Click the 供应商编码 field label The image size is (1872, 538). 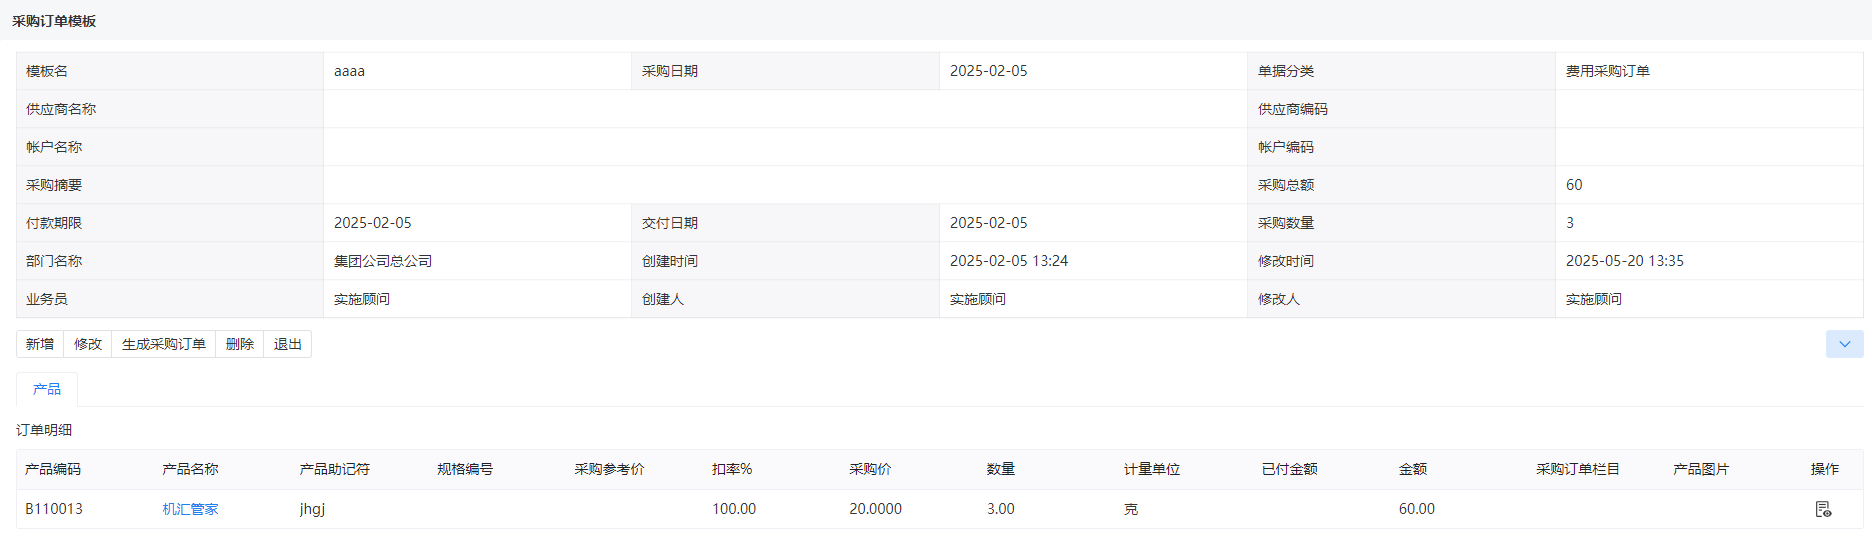tap(1293, 109)
